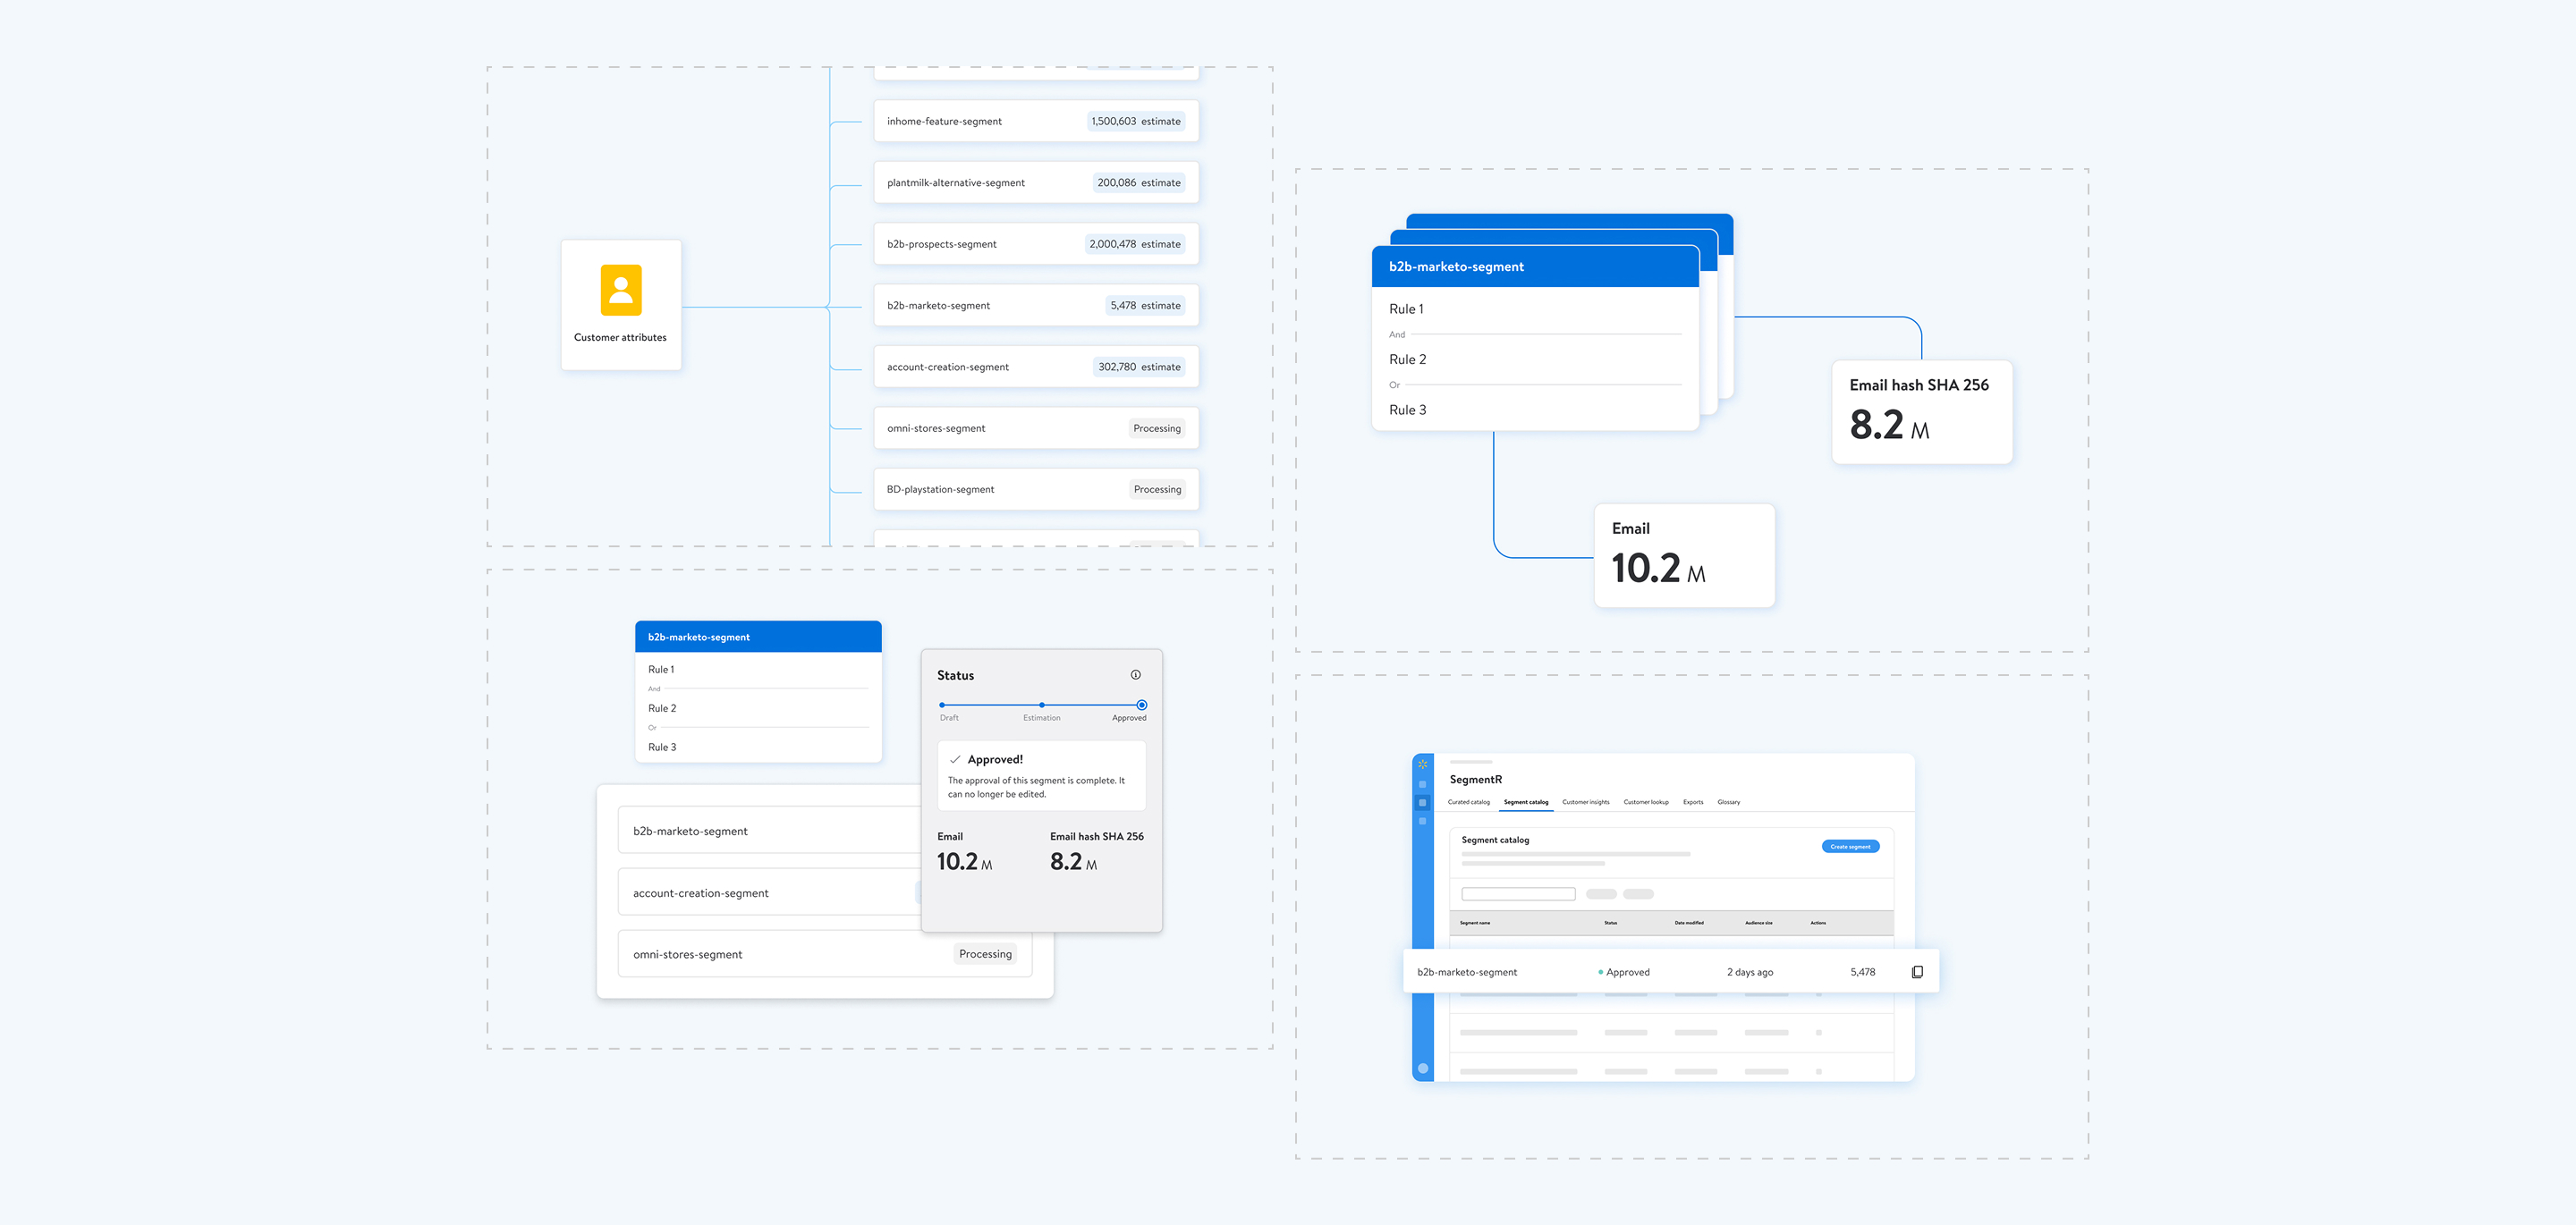Select the Estimation step on the status tracker

(x=1041, y=705)
